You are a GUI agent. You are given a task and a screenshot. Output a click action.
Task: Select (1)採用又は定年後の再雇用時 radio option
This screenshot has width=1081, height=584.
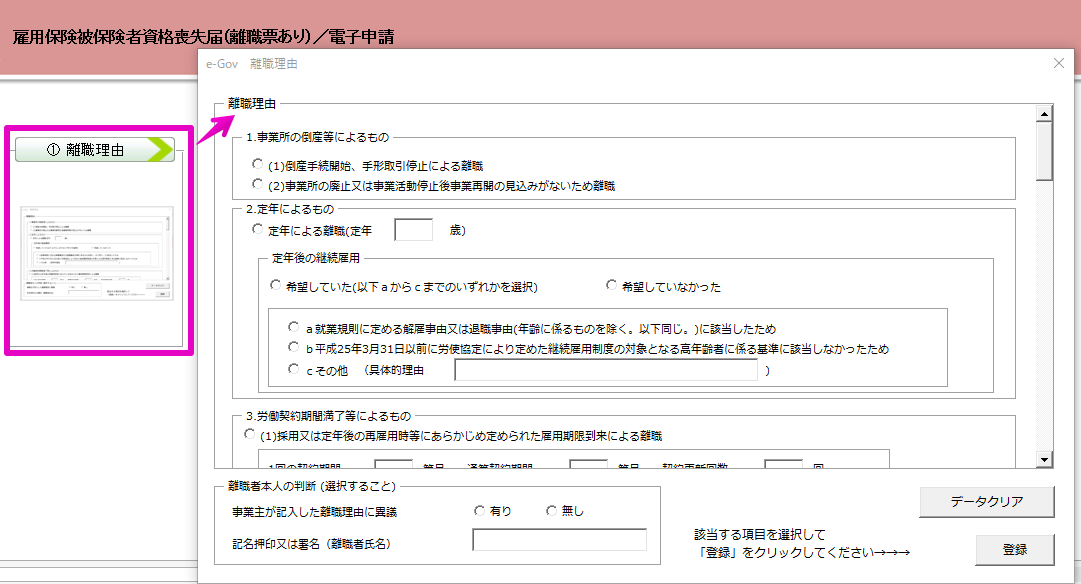pyautogui.click(x=249, y=436)
